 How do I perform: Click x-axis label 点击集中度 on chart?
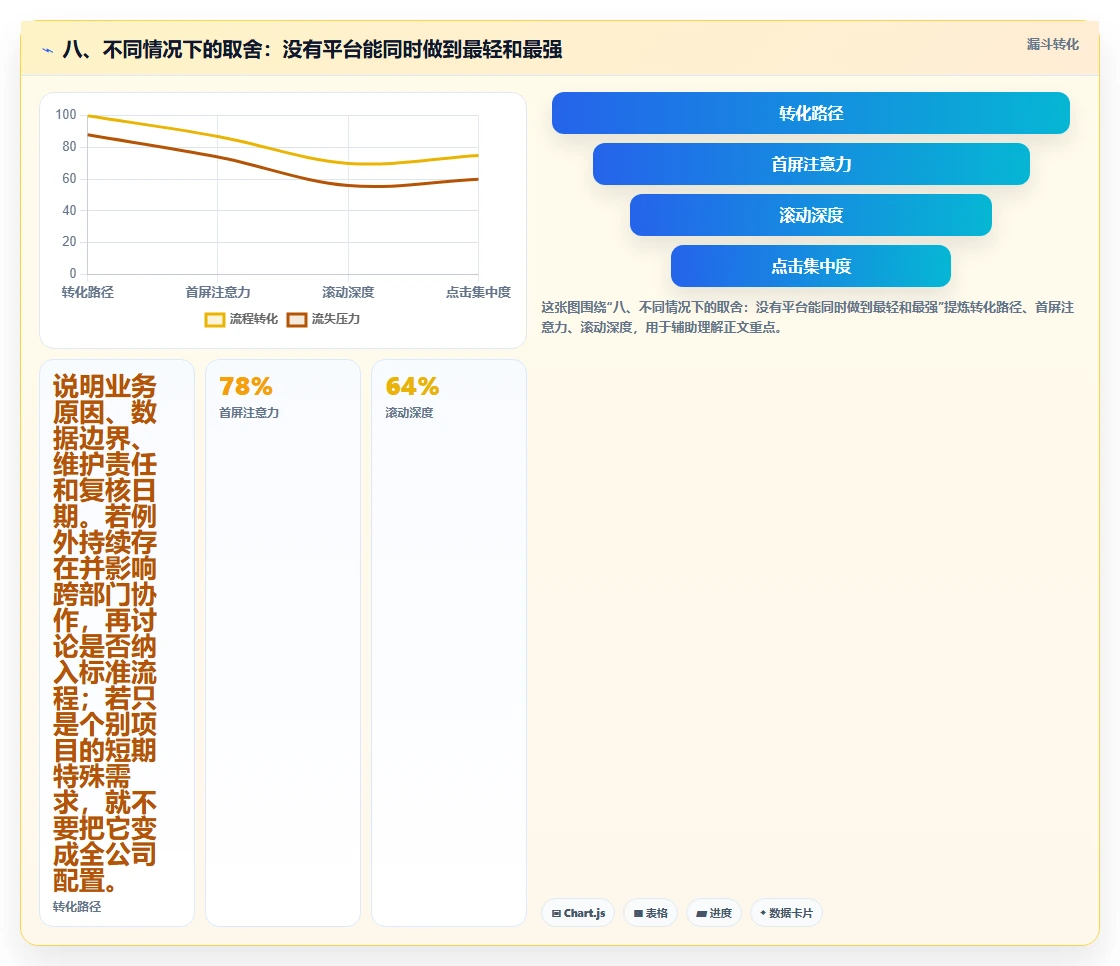pyautogui.click(x=478, y=292)
